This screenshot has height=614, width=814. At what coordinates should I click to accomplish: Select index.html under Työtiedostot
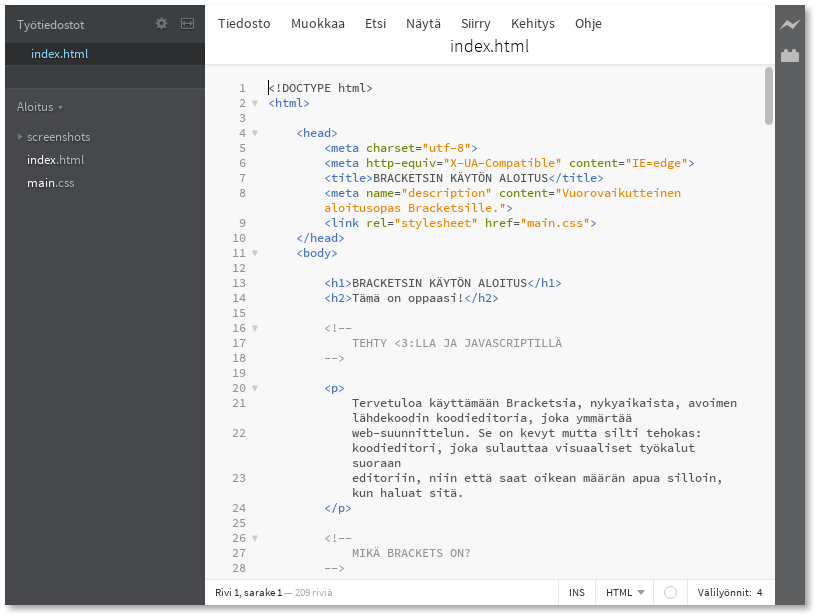59,54
